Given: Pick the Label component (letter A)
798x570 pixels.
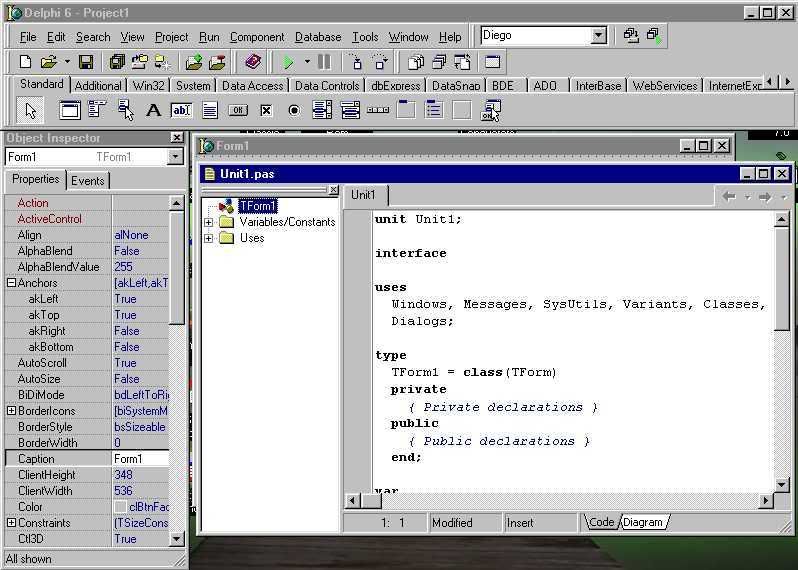Looking at the screenshot, I should coord(153,110).
